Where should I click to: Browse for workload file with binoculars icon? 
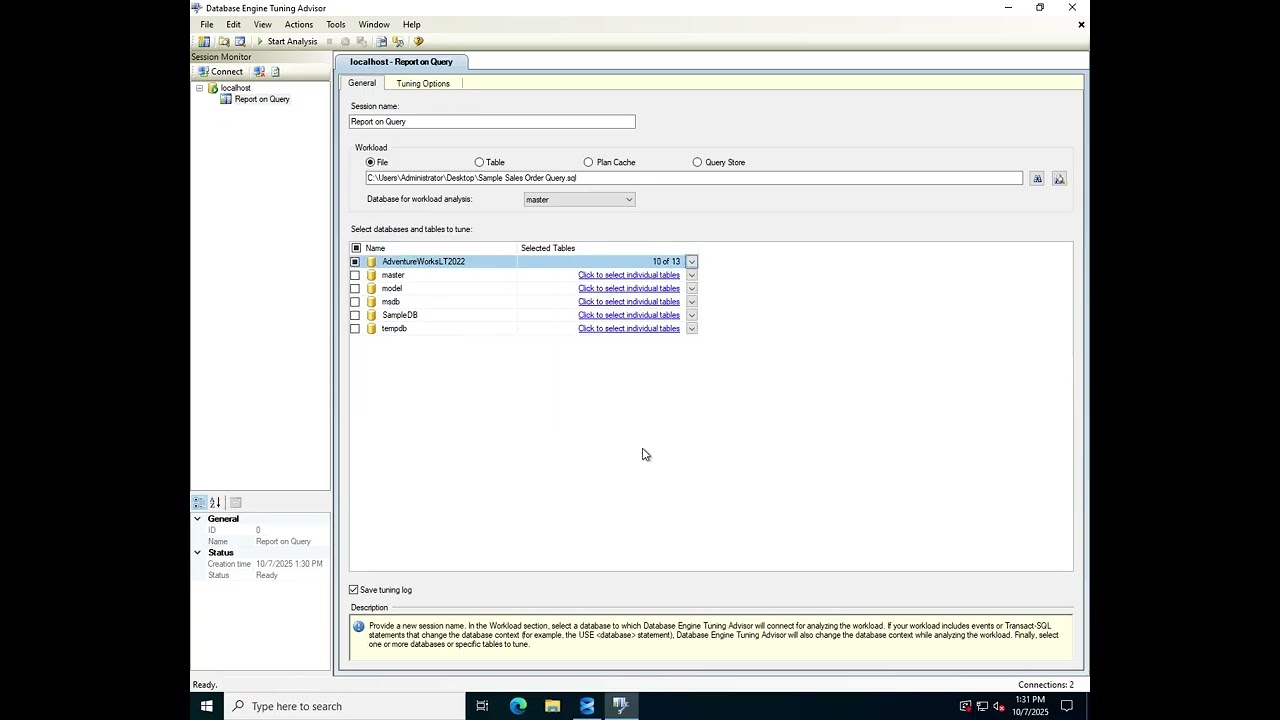click(x=1037, y=179)
